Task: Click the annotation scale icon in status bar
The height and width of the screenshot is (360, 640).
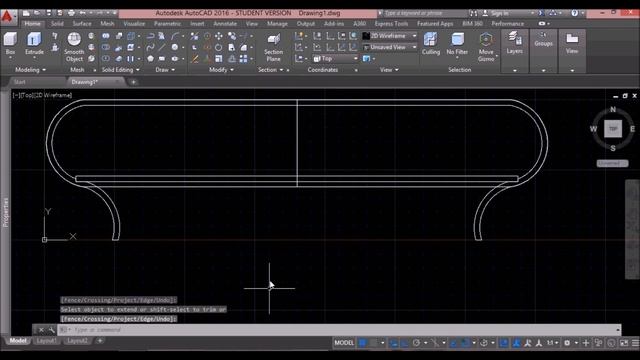Action: 551,343
